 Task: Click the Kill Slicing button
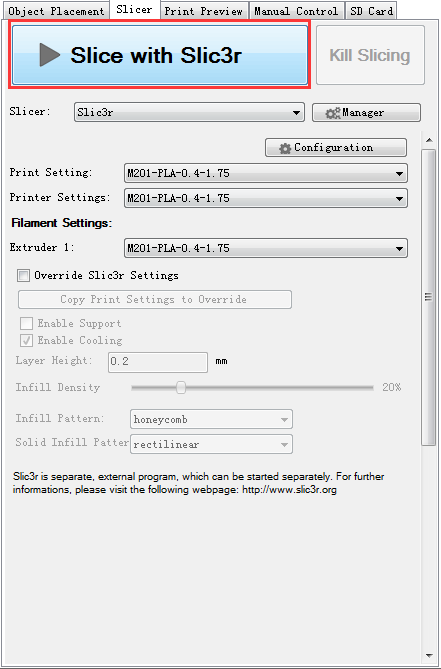pos(370,55)
